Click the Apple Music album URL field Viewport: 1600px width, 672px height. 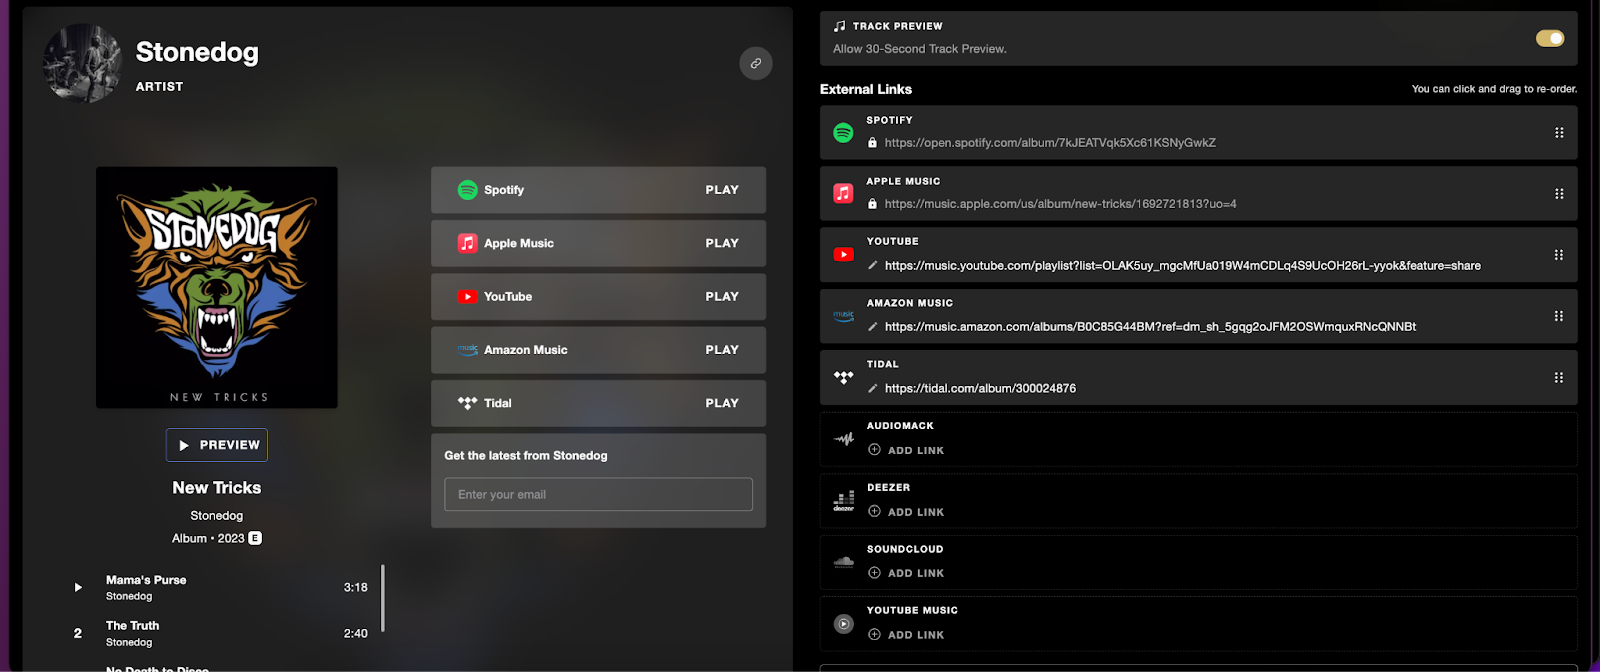coord(1060,204)
